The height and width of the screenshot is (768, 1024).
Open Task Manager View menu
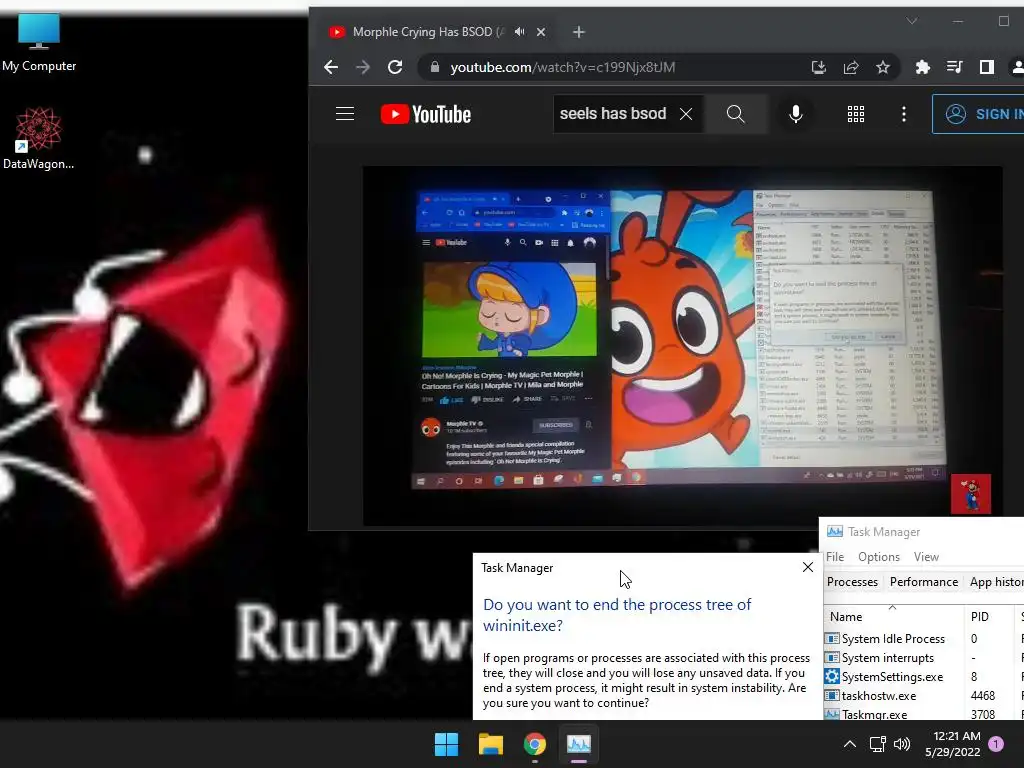click(926, 556)
